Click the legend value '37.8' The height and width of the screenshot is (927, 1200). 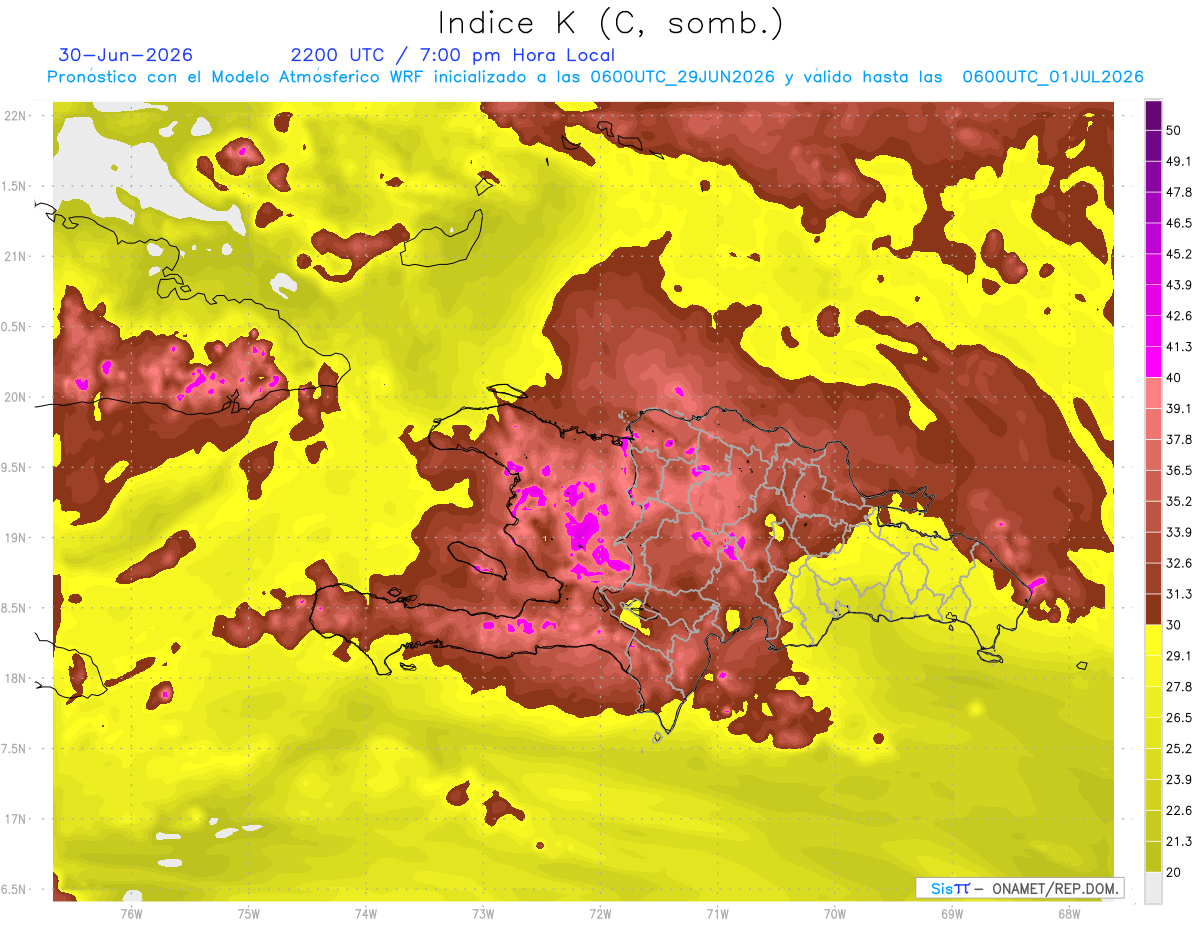click(x=1178, y=439)
